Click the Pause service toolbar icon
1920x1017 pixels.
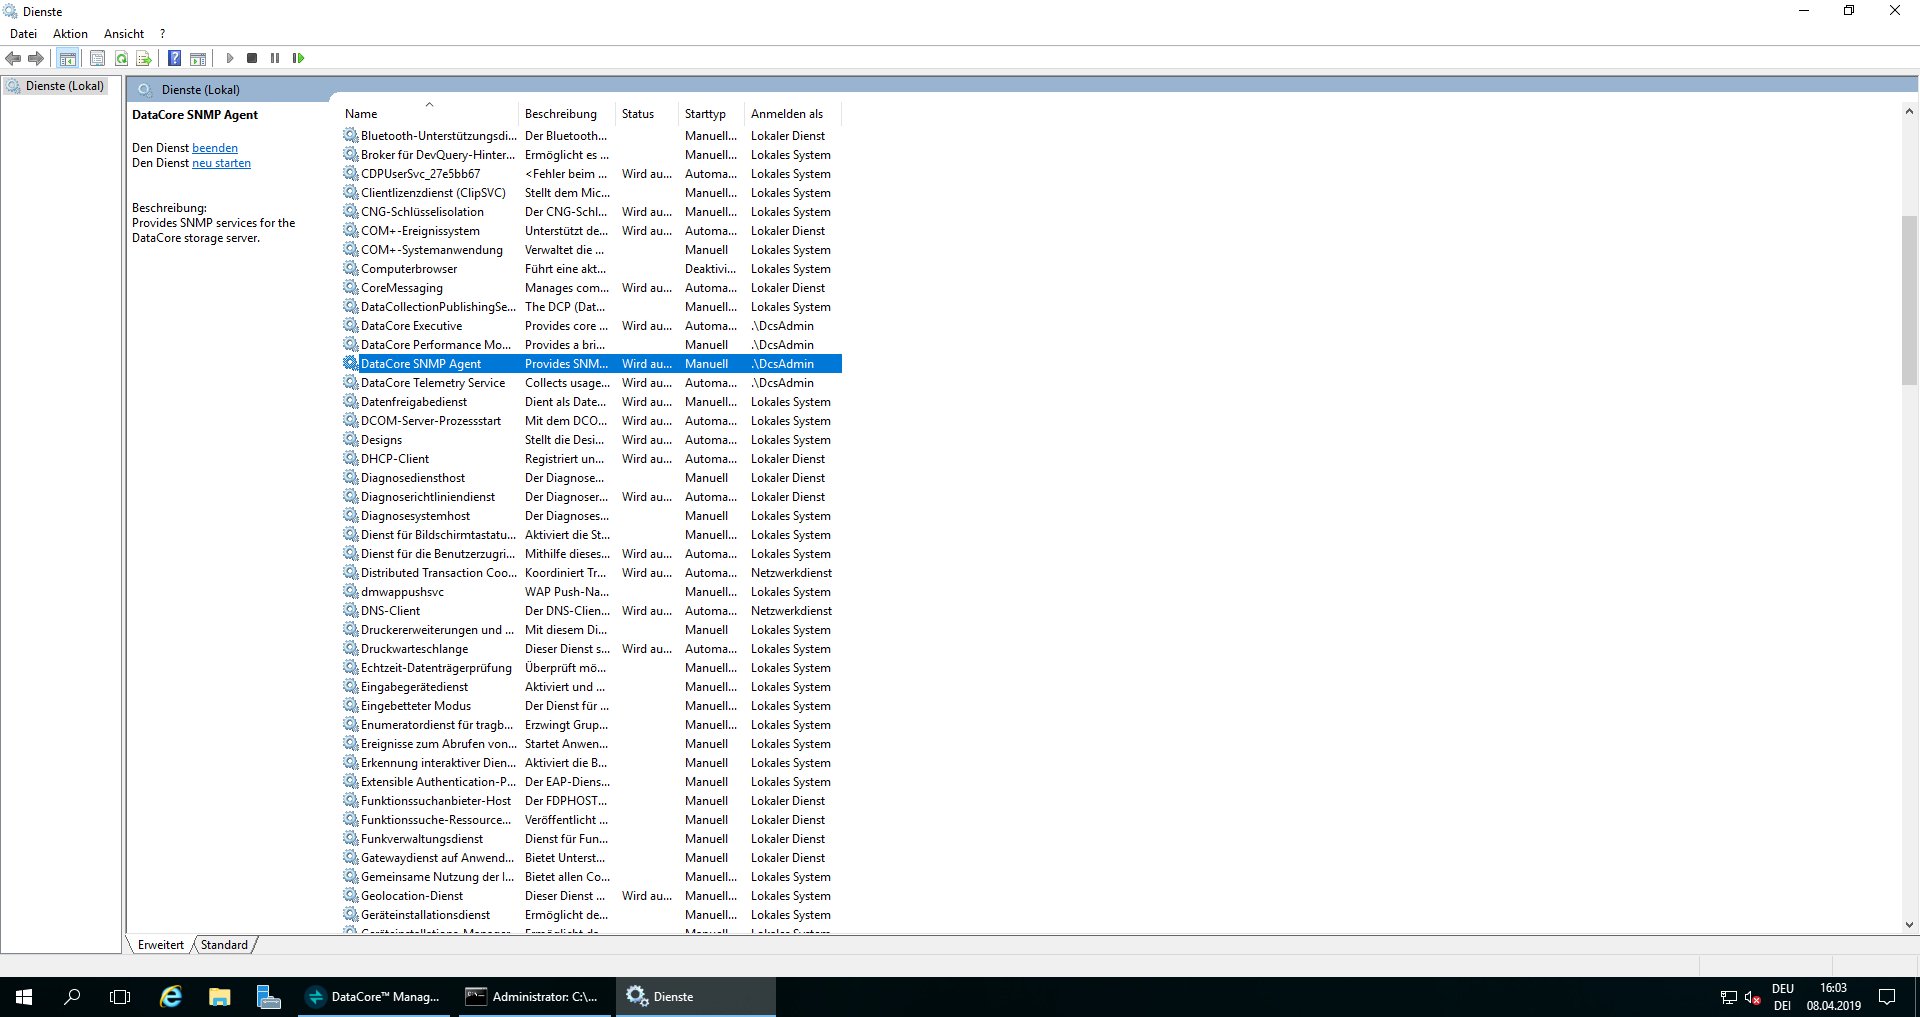point(275,58)
